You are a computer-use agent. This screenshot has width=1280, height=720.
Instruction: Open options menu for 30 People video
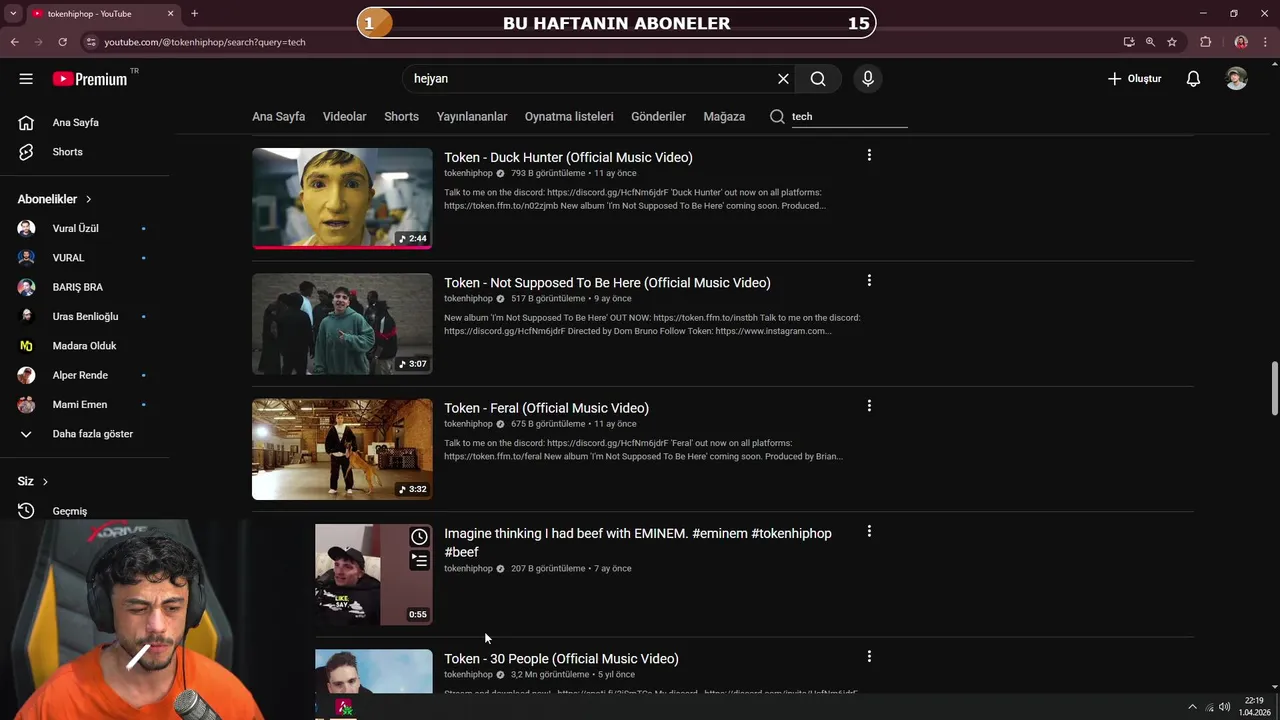pos(869,656)
